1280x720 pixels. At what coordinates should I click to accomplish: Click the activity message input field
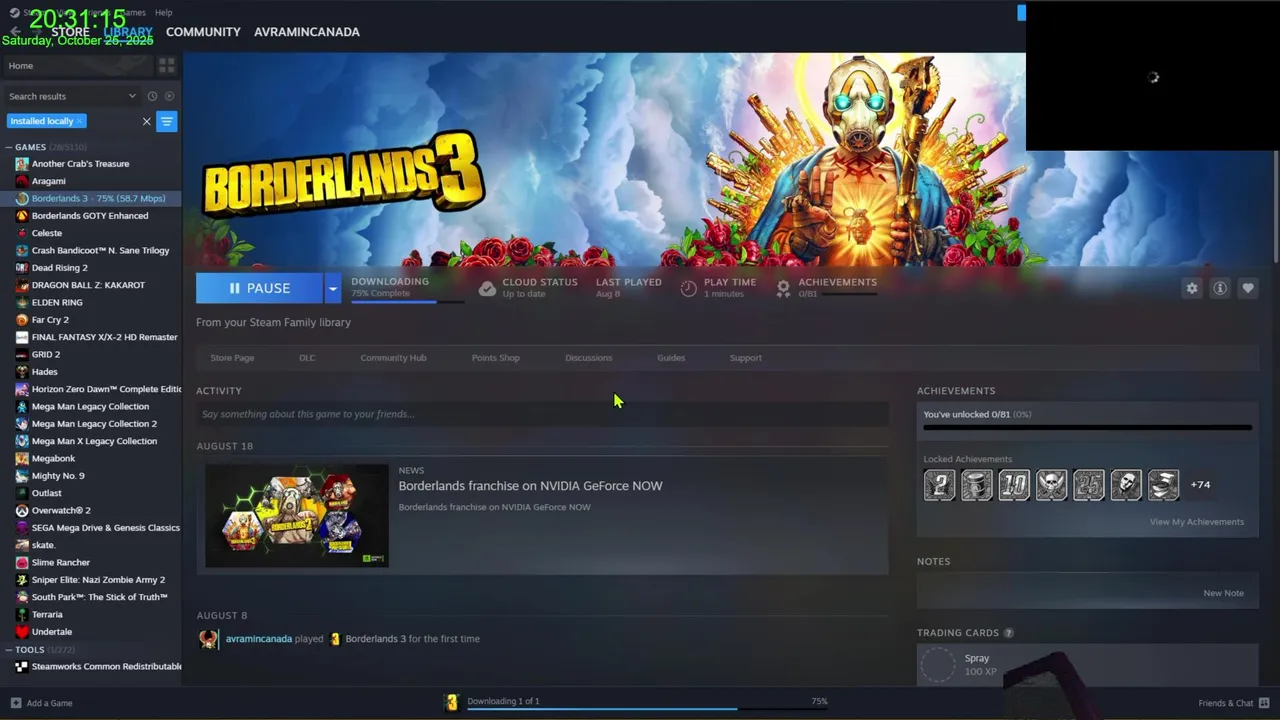[542, 414]
